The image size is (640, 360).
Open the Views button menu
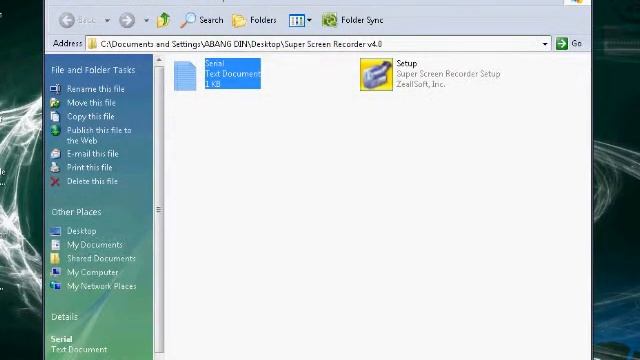[300, 20]
